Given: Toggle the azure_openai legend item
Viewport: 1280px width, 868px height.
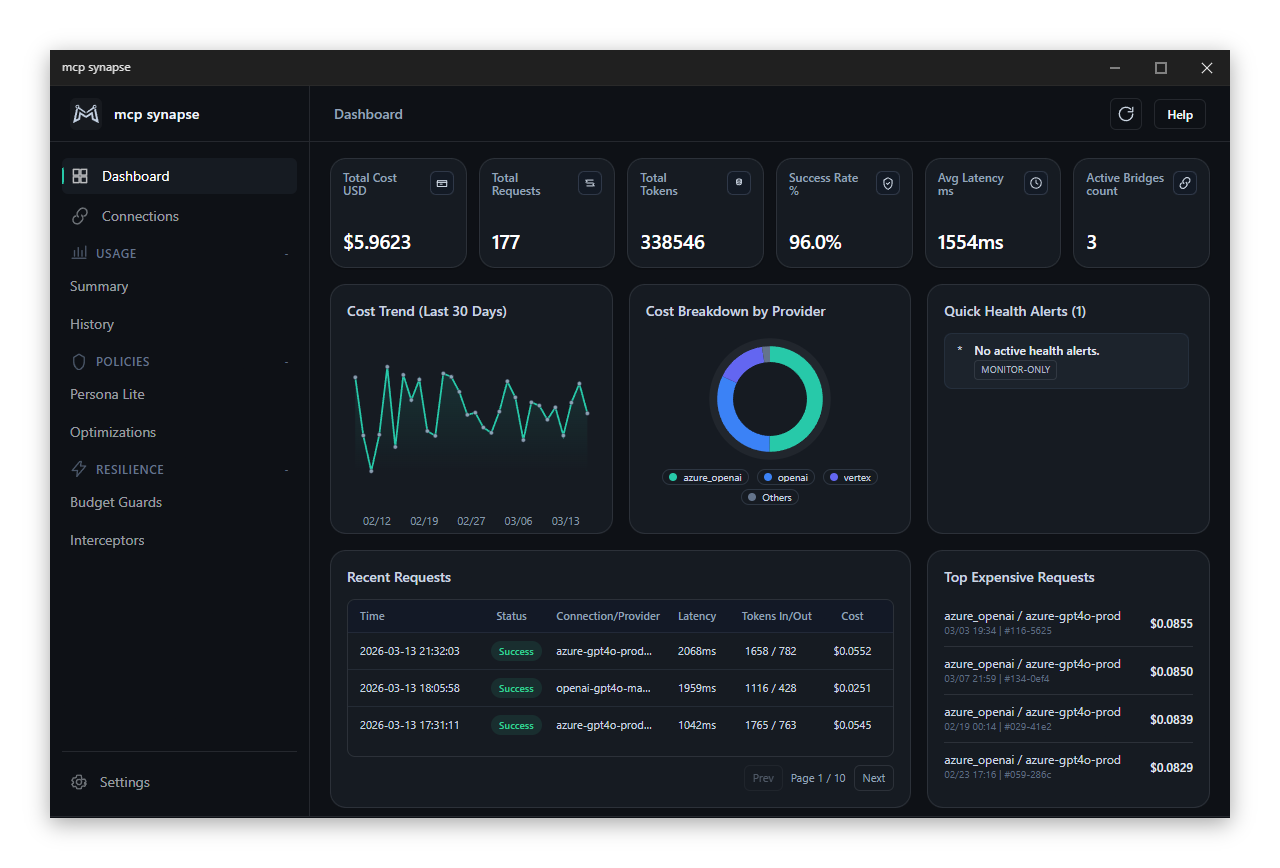Looking at the screenshot, I should click(x=704, y=477).
